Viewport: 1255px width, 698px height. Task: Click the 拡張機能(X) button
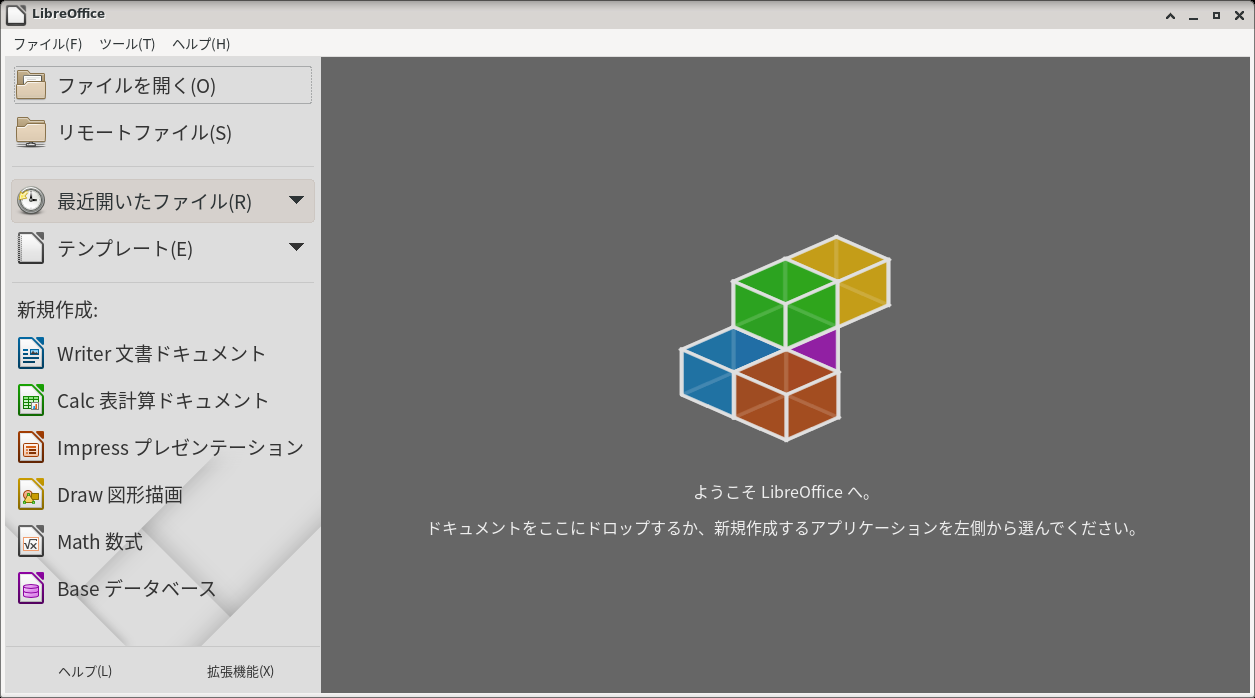(x=241, y=672)
